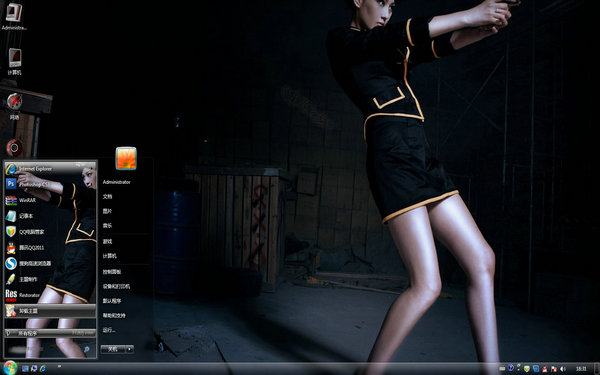Expand the arrow next to 关机 button
The image size is (600, 375).
tap(130, 349)
